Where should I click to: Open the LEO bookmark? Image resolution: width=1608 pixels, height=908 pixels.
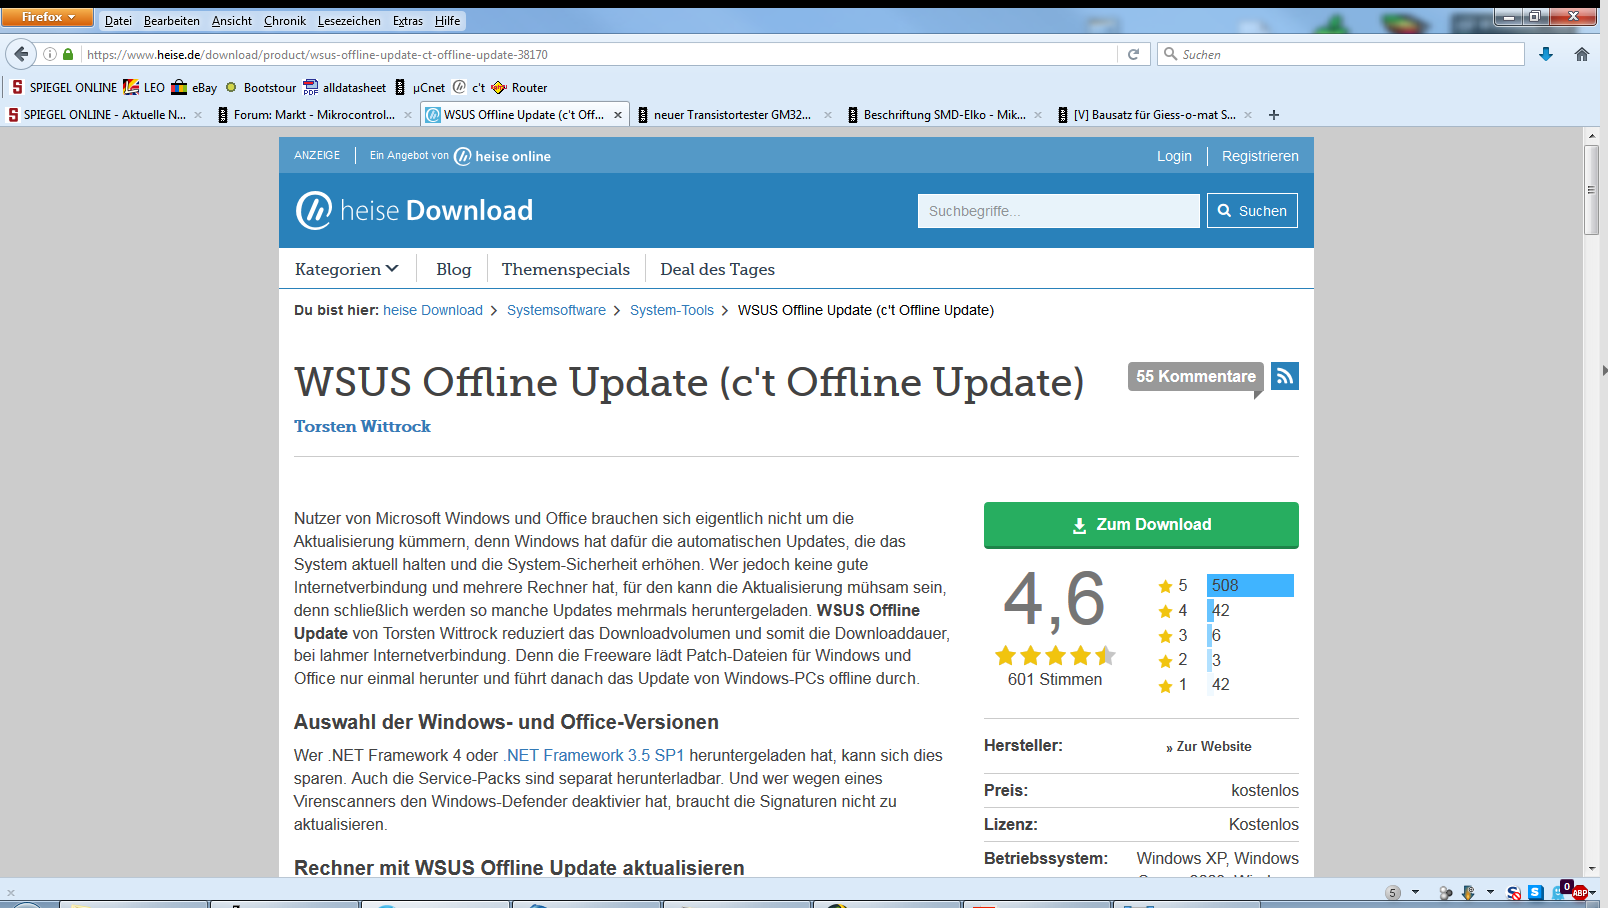[x=144, y=87]
